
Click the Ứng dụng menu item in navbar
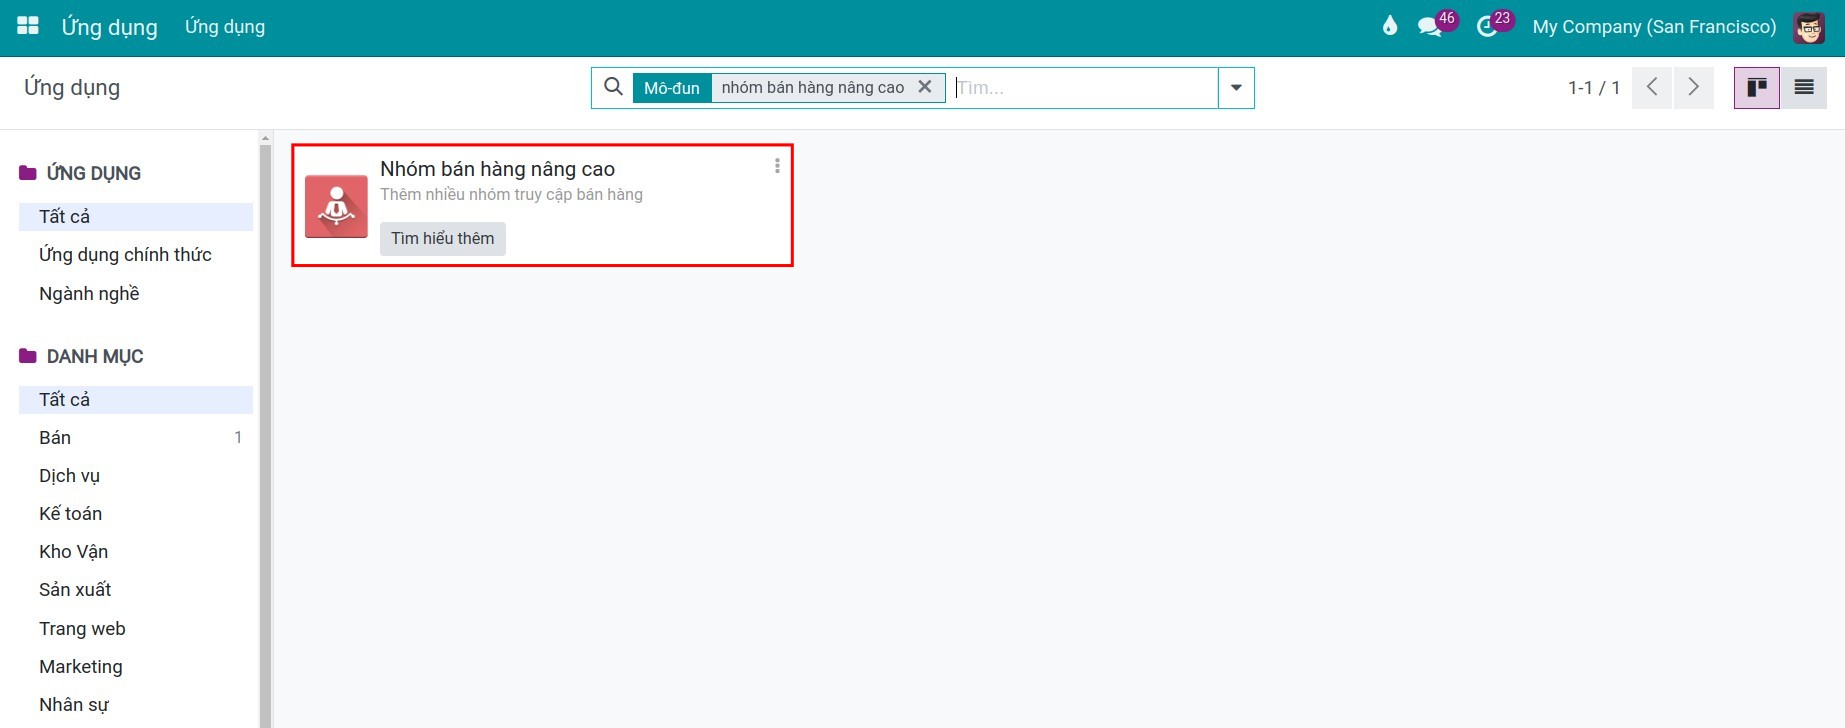pyautogui.click(x=225, y=27)
